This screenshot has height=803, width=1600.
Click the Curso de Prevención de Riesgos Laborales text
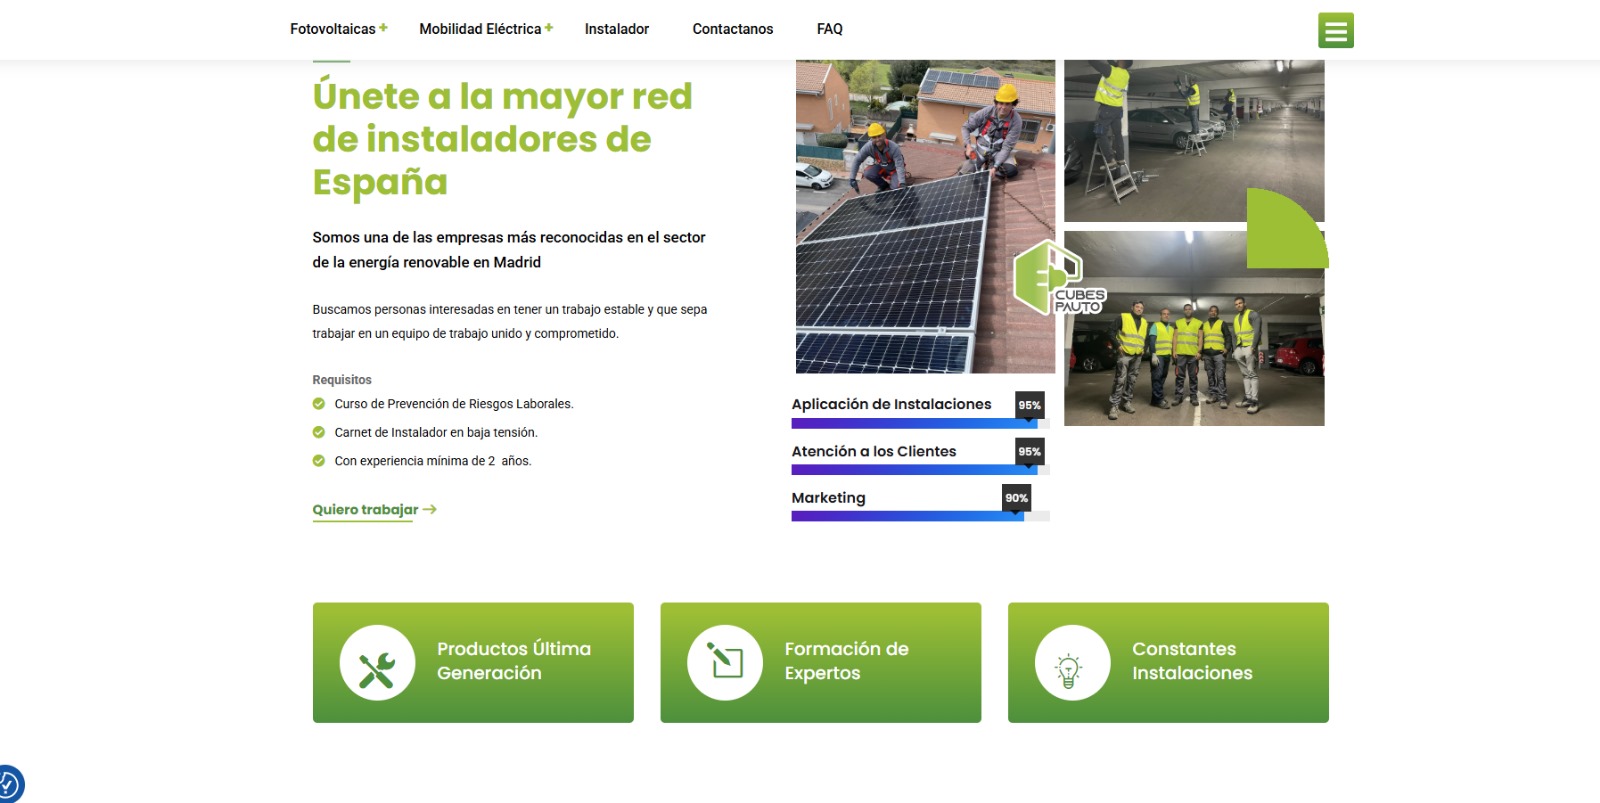click(454, 404)
